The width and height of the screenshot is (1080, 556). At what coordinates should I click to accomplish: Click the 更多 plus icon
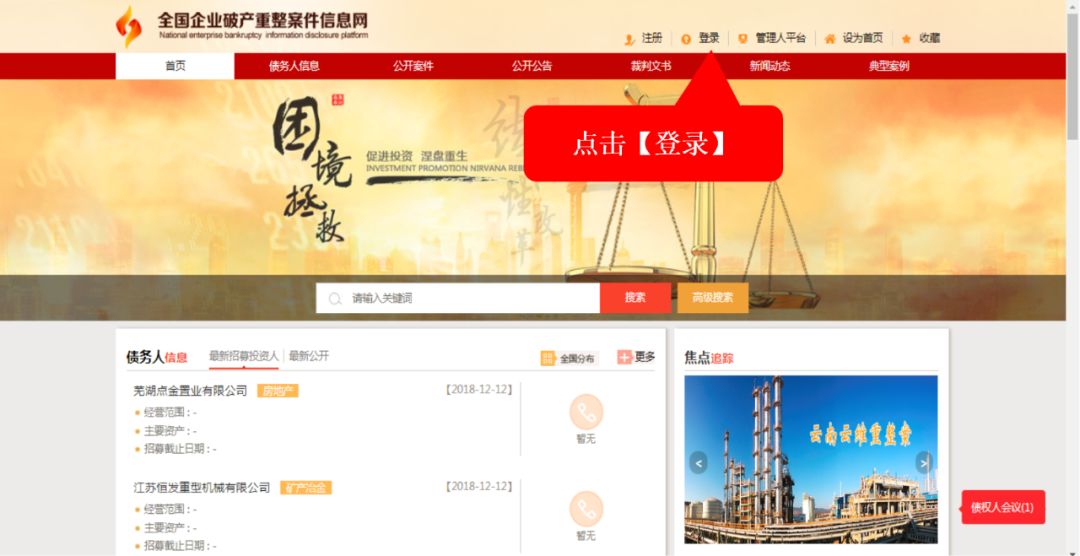[x=625, y=357]
